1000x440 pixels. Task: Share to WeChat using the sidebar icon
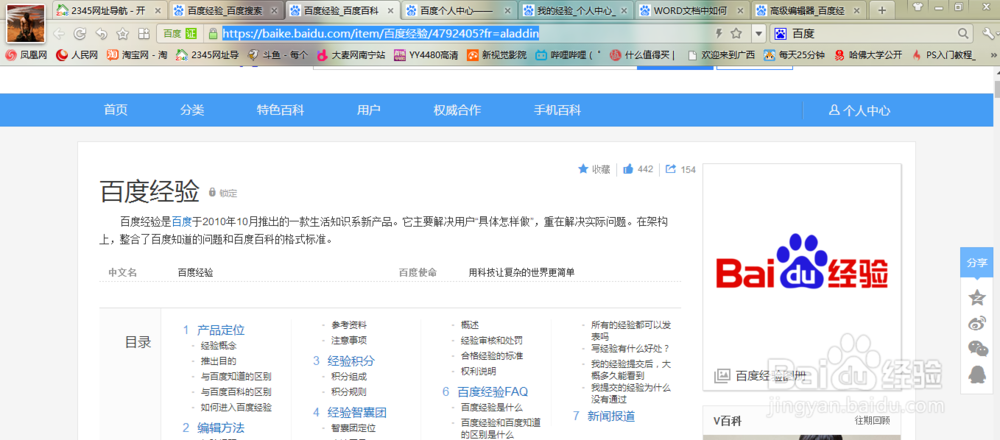click(976, 348)
